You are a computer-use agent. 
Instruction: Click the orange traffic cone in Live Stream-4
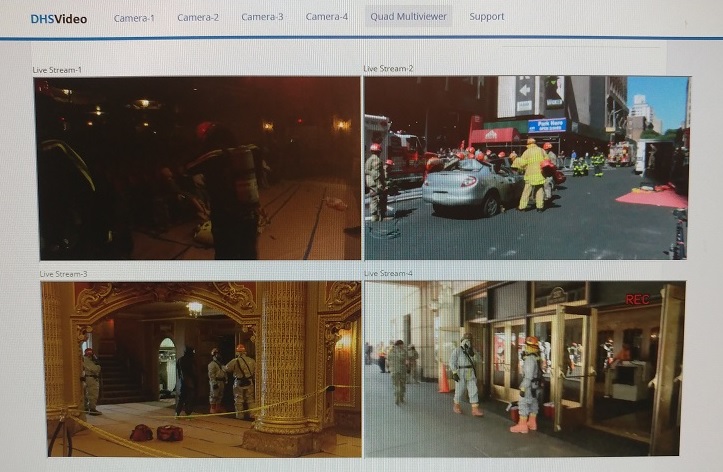(x=444, y=379)
